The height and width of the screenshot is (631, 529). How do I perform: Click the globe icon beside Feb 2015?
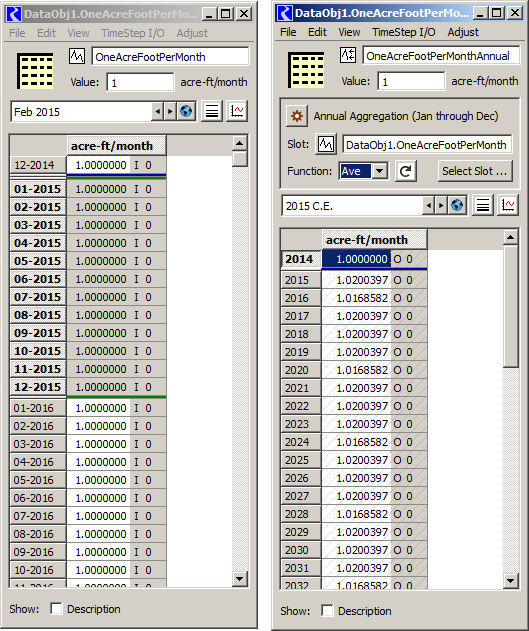pyautogui.click(x=186, y=111)
